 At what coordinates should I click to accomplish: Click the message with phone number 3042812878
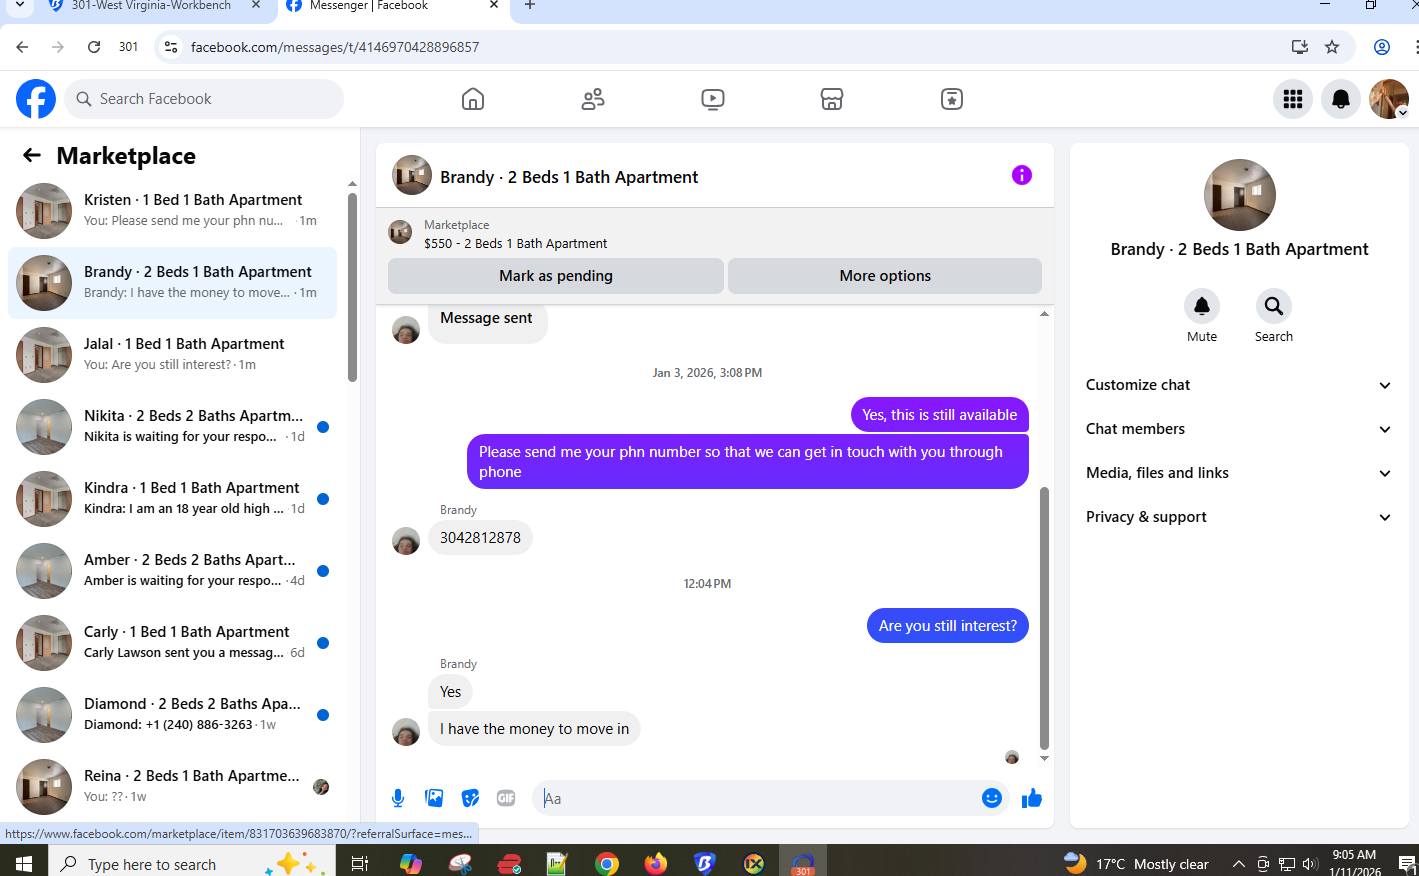point(480,538)
